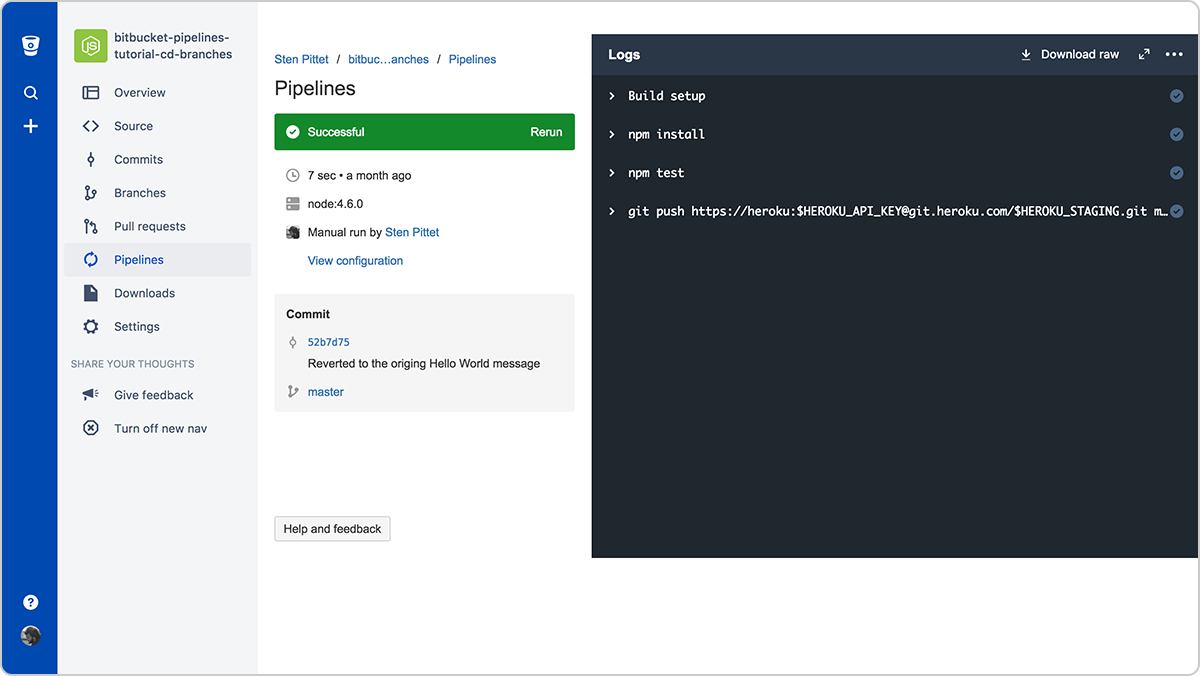This screenshot has width=1200, height=676.
Task: Click the plus icon to create something new
Action: click(x=30, y=126)
